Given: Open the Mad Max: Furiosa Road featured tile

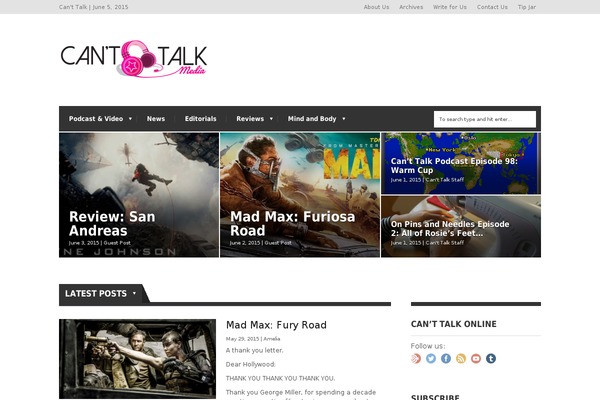Looking at the screenshot, I should 300,195.
